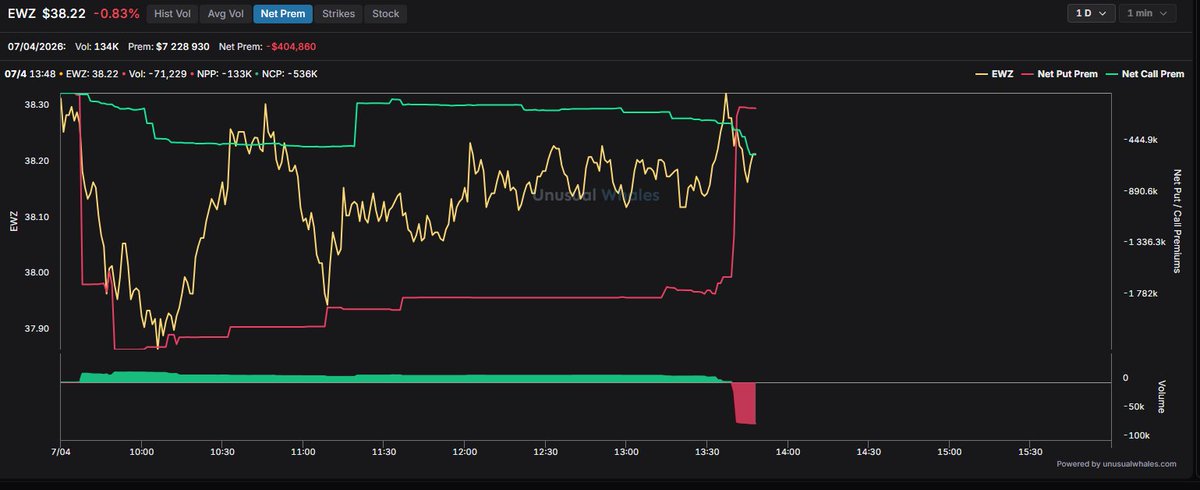This screenshot has height=490, width=1200.
Task: Click the red negative volume bar
Action: point(745,403)
